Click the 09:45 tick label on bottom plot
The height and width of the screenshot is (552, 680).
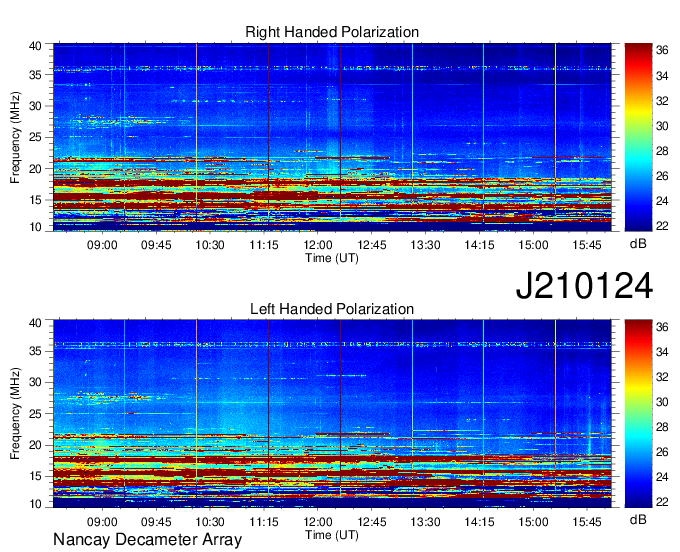[156, 522]
